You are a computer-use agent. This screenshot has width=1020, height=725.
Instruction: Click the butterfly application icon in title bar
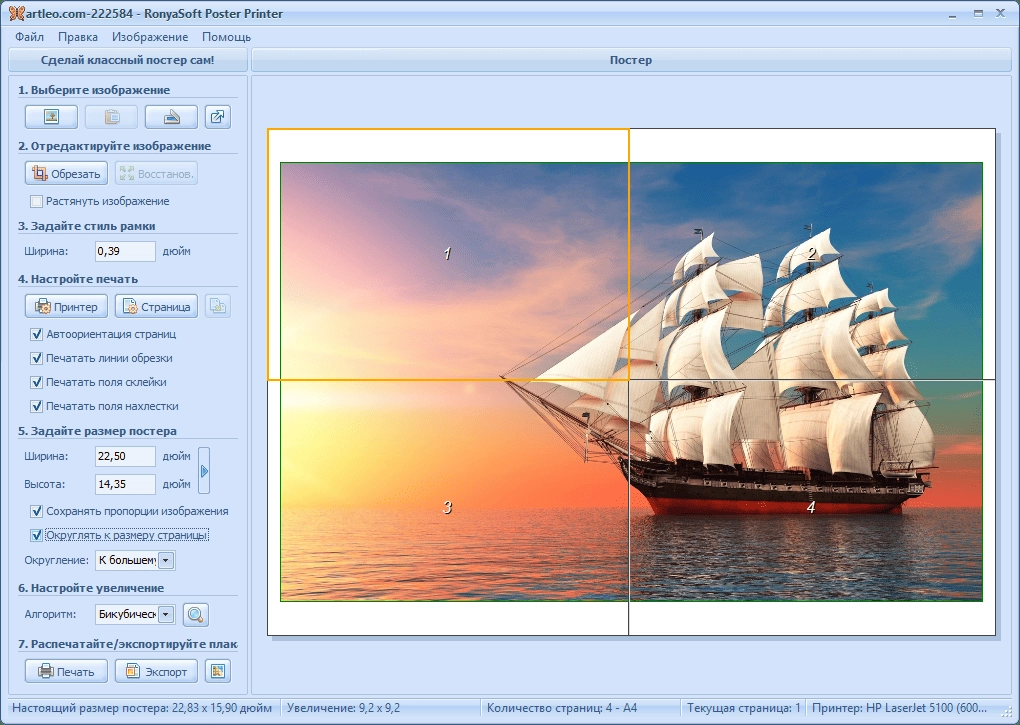point(16,13)
